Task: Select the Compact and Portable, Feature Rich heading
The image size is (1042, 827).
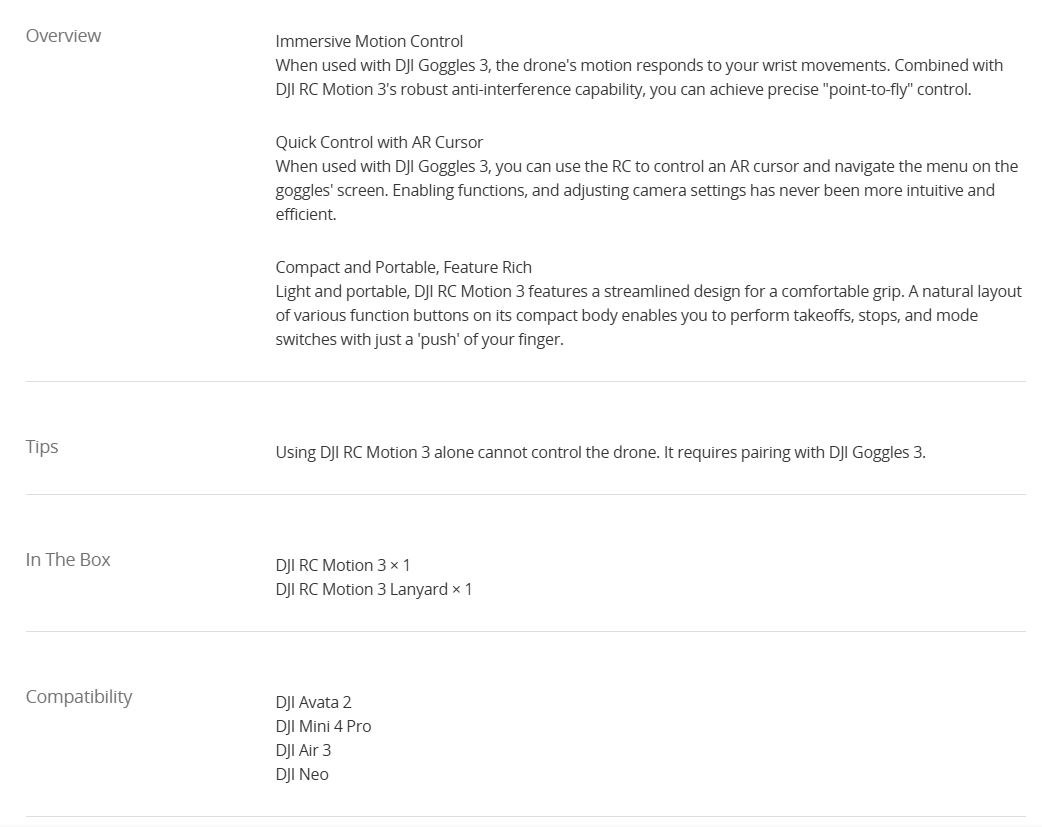Action: point(403,267)
